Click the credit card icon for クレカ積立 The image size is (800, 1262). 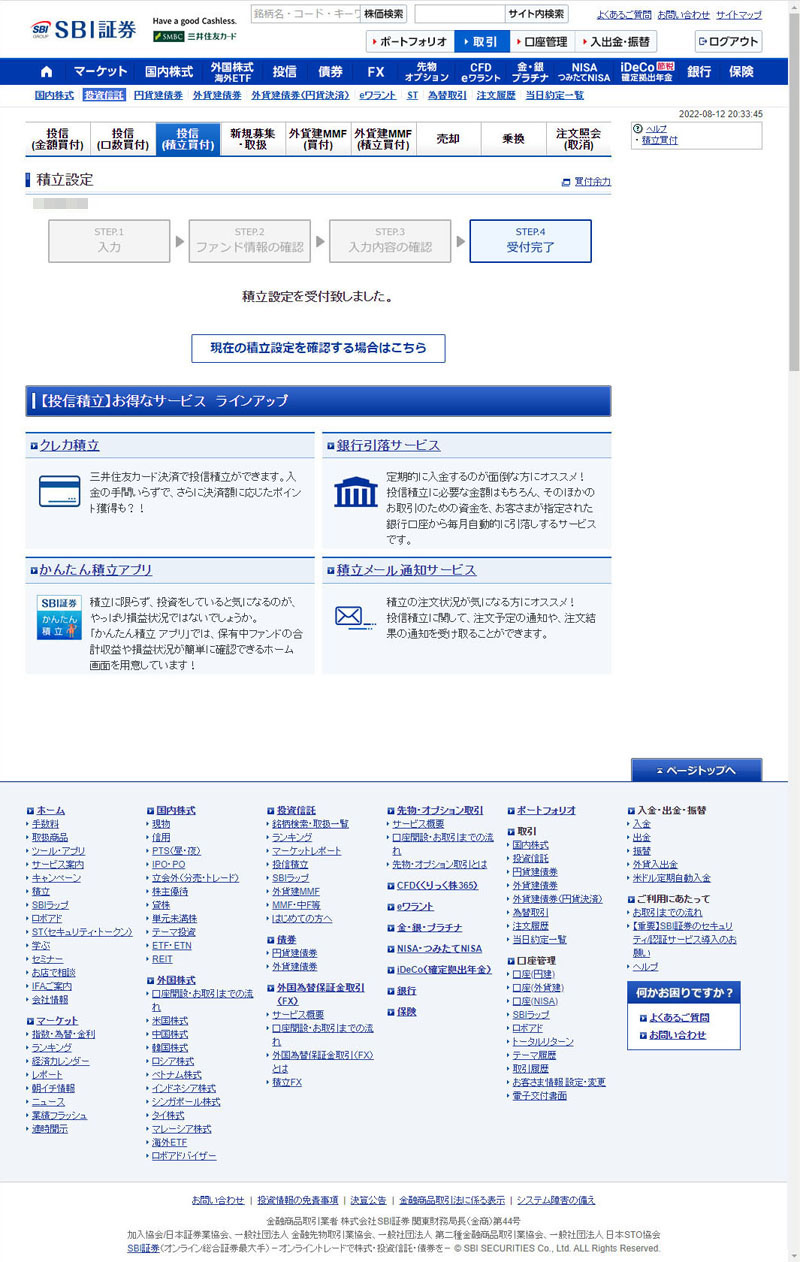point(59,491)
